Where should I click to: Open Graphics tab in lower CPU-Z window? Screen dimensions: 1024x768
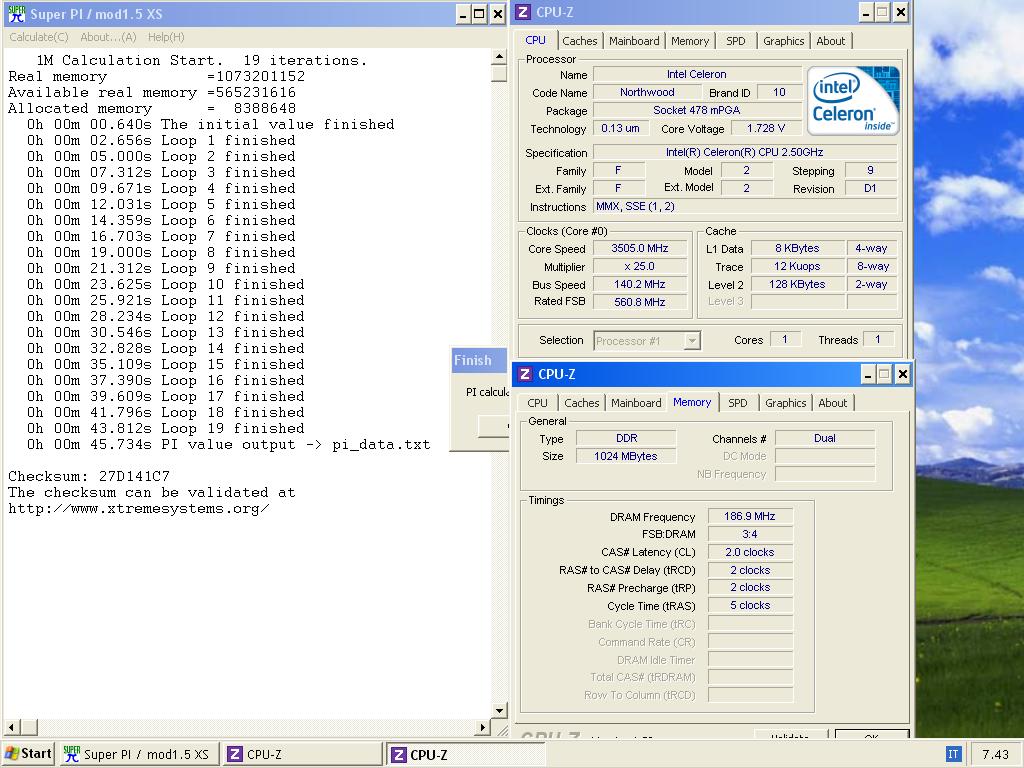click(786, 403)
